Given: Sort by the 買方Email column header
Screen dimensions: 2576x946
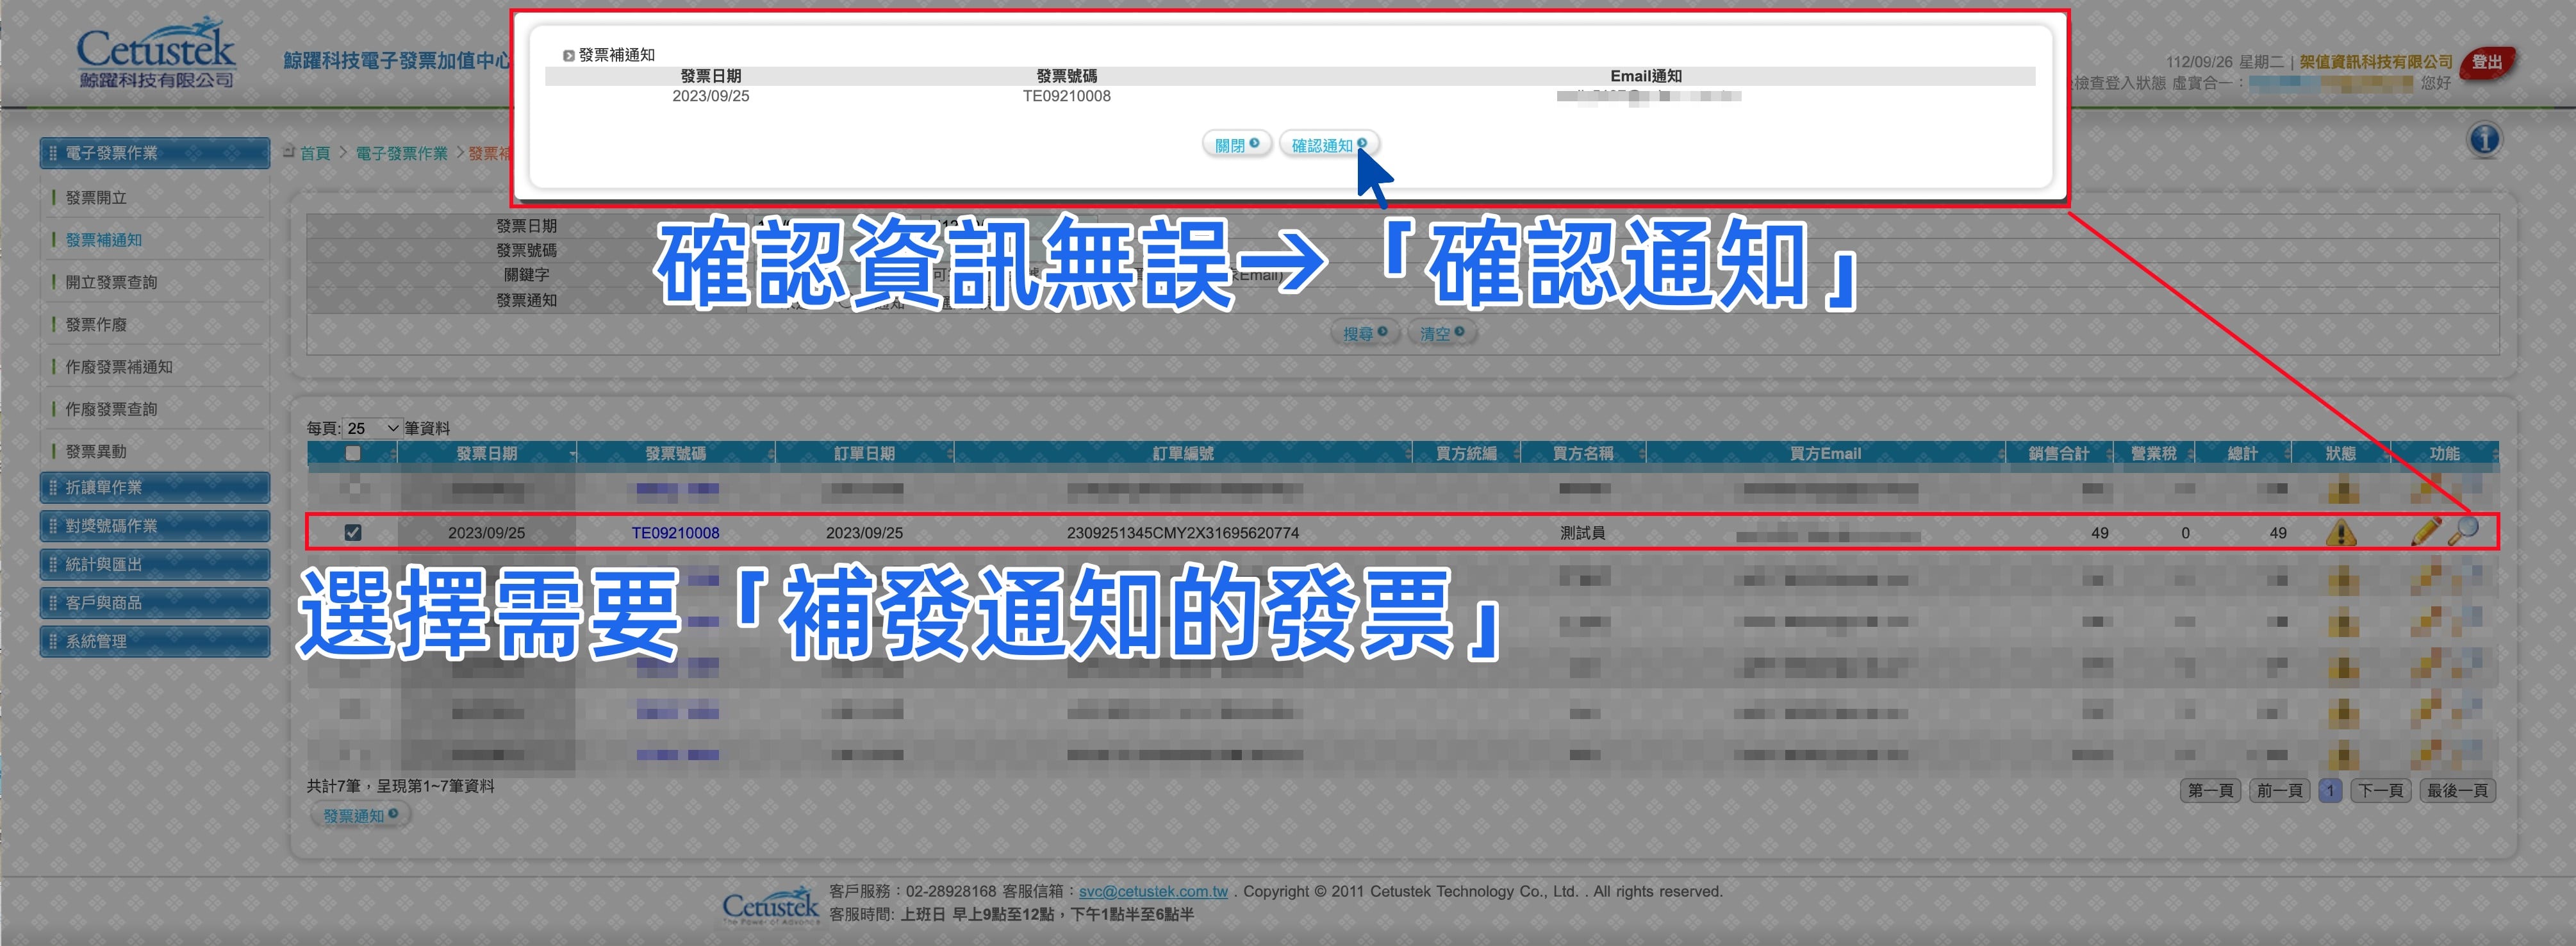Looking at the screenshot, I should coord(1825,454).
